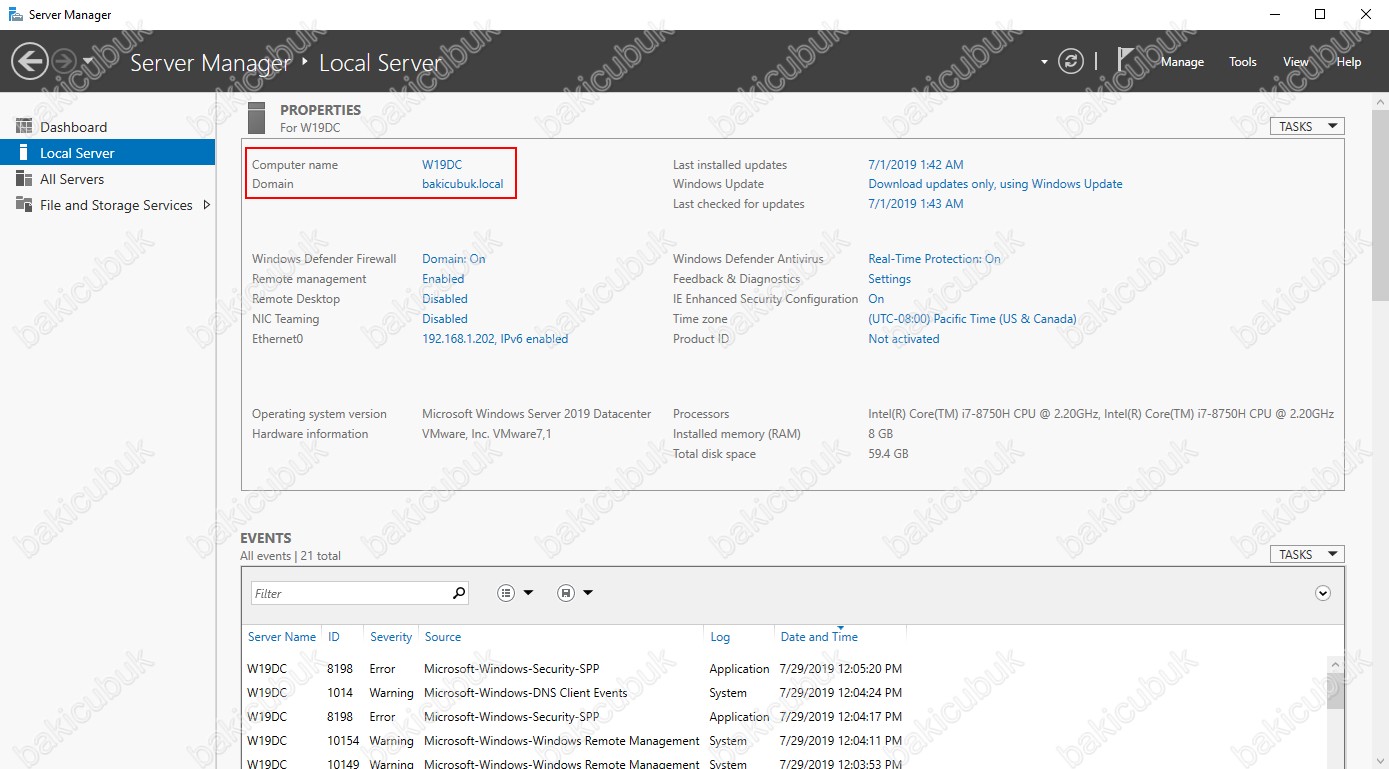Click the Properties server icon
The height and width of the screenshot is (769, 1389).
coord(256,118)
